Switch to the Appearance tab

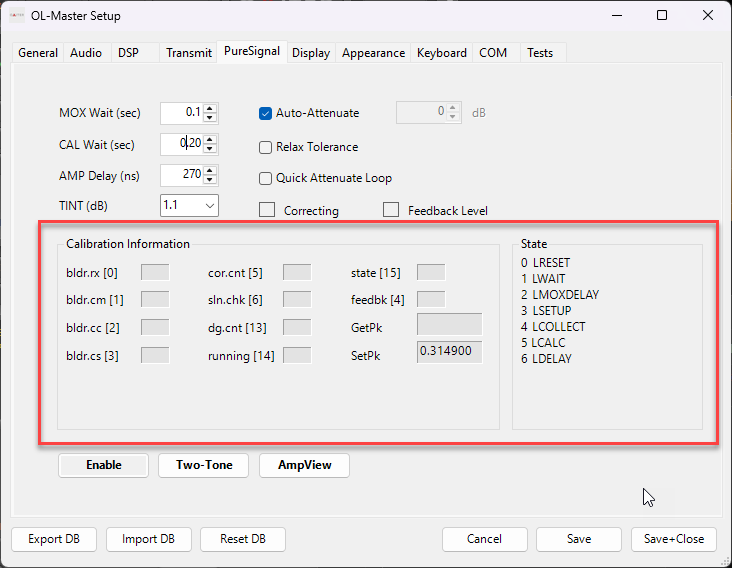pyautogui.click(x=373, y=53)
